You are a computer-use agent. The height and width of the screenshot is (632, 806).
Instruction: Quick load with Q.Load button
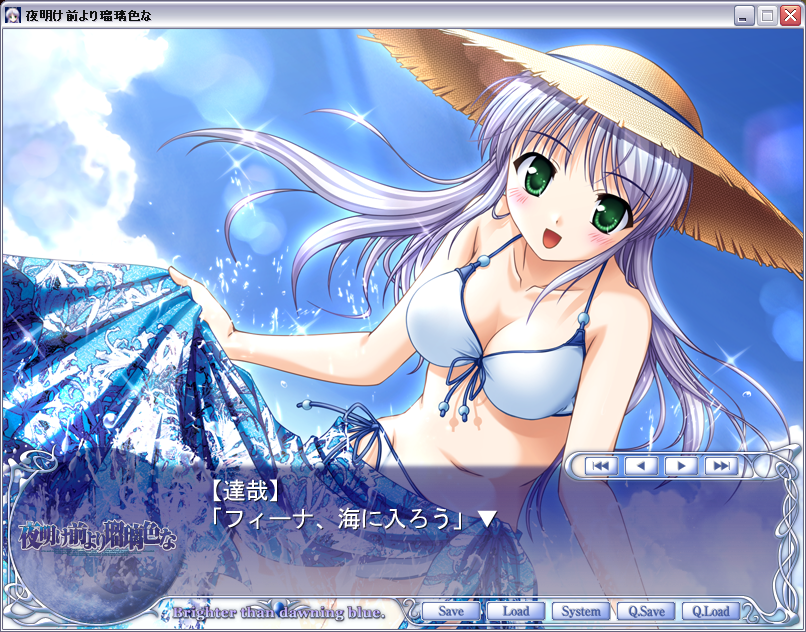pyautogui.click(x=711, y=611)
